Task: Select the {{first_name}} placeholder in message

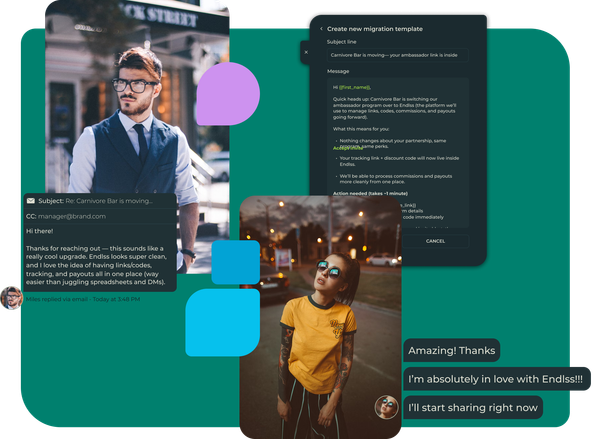Action: tap(354, 87)
